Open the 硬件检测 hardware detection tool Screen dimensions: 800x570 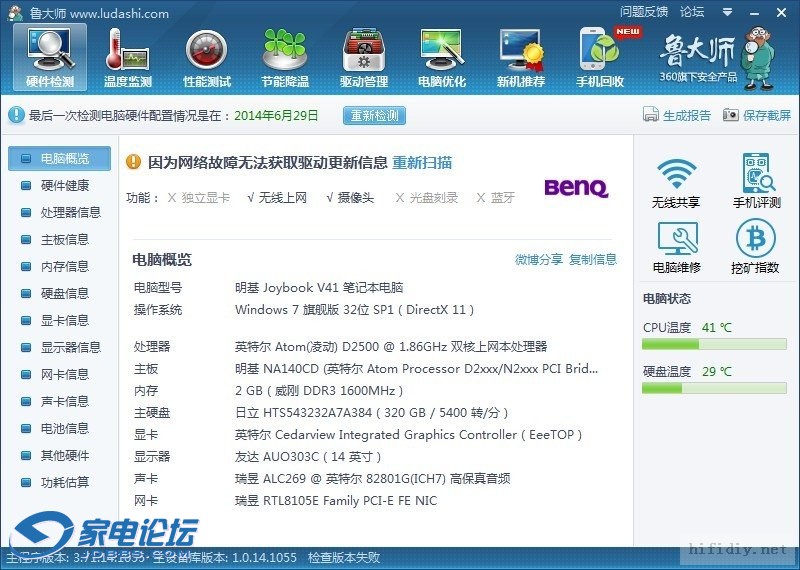click(50, 57)
